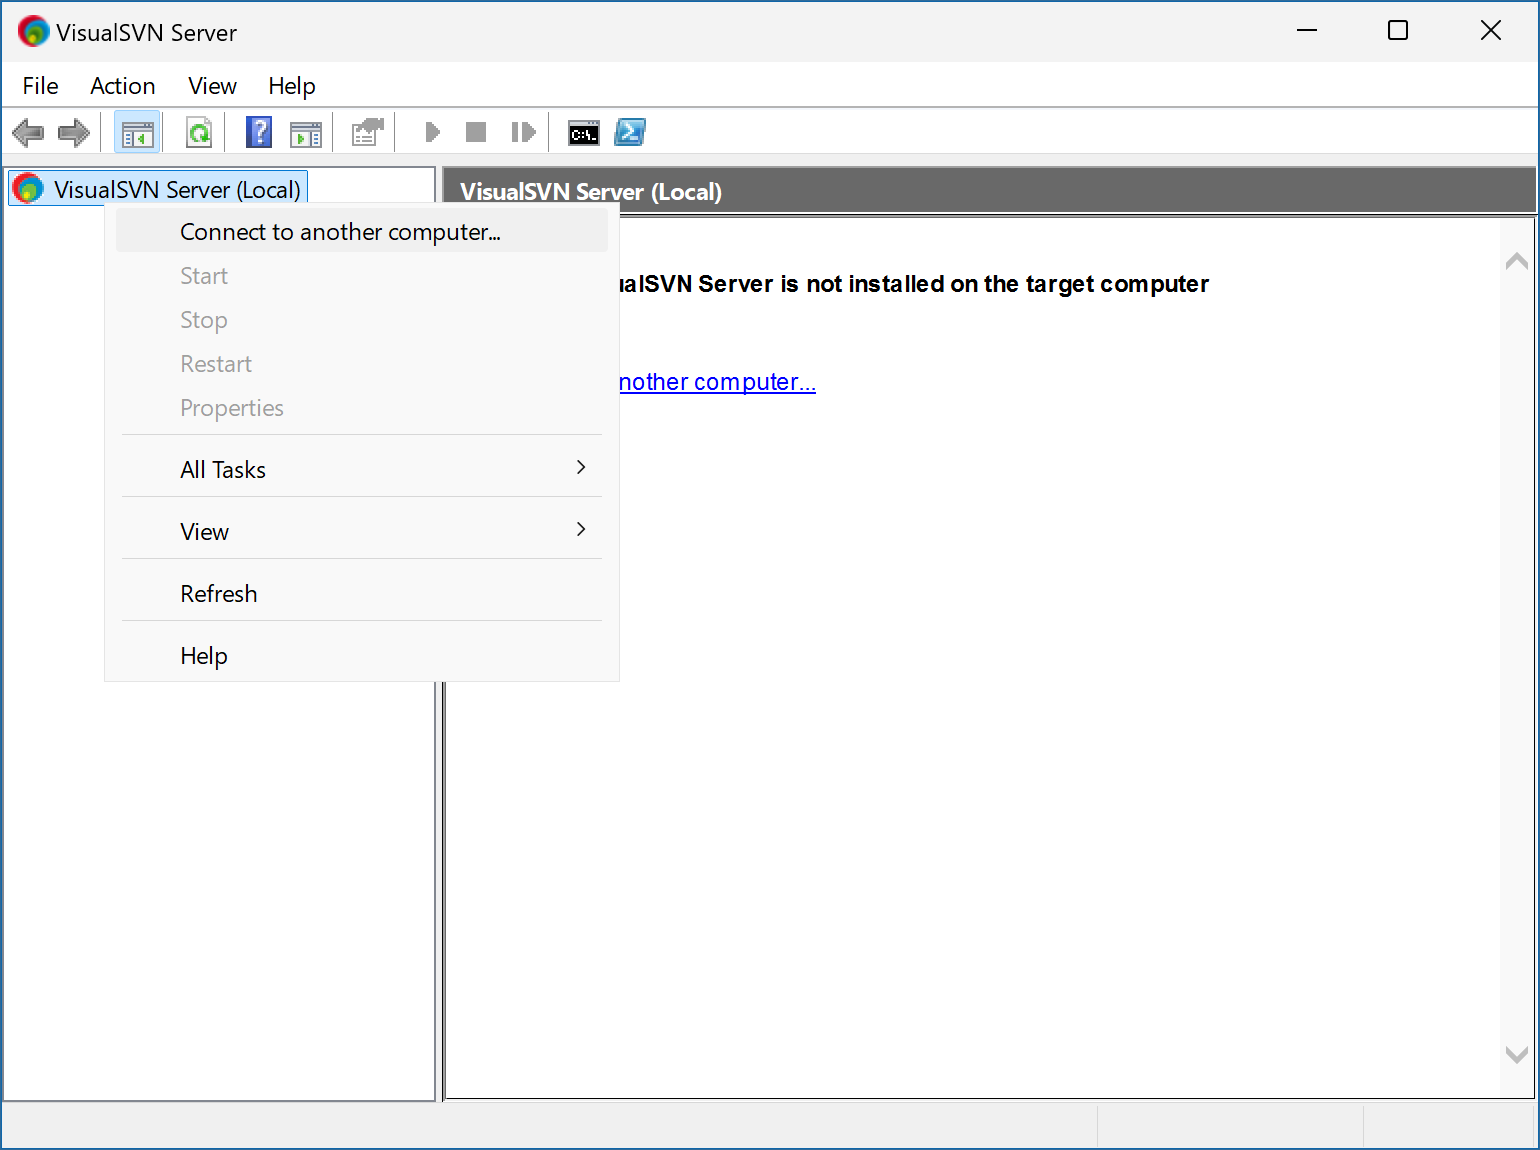Click the Restart server toolbar icon
1540x1150 pixels.
pos(523,132)
